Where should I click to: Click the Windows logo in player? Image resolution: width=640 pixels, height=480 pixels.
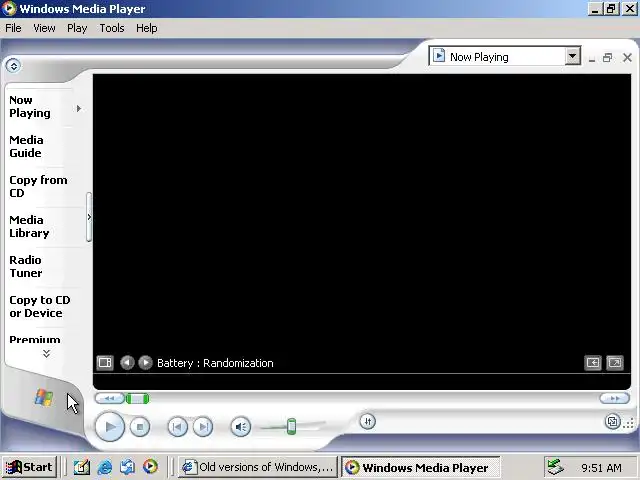(x=44, y=398)
